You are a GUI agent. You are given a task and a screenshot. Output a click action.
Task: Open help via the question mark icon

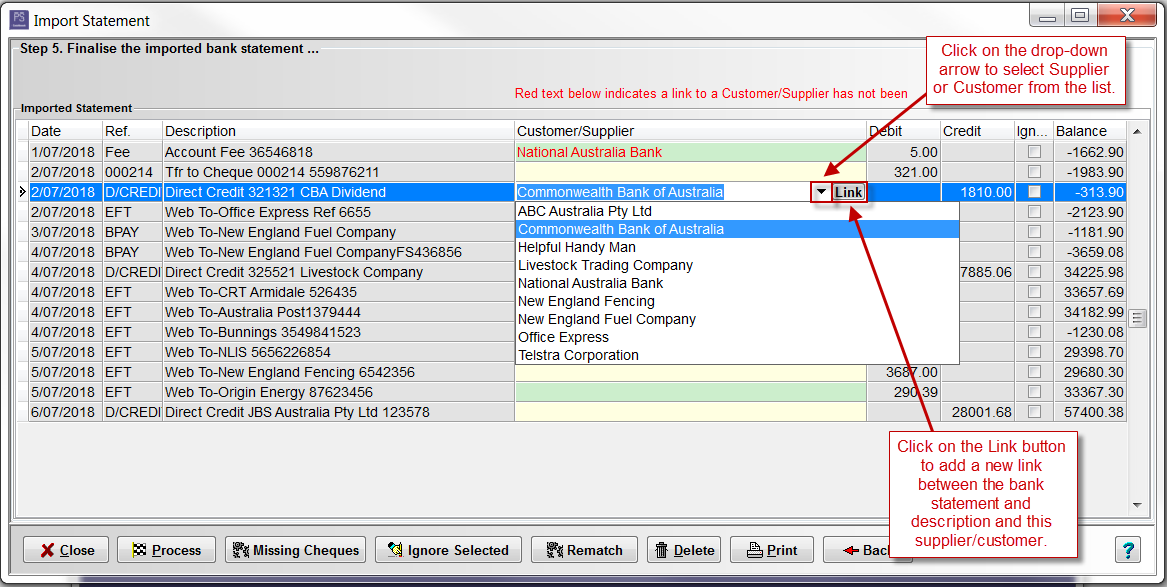click(1128, 550)
